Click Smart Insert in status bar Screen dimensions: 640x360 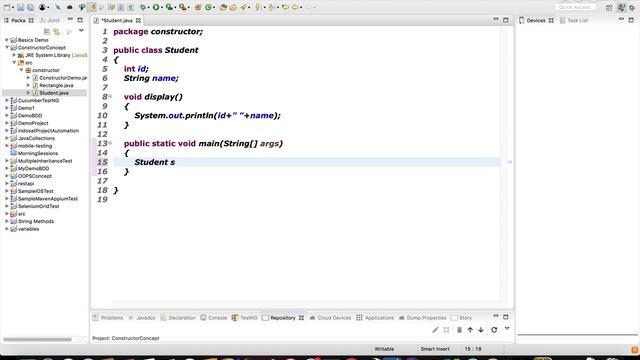pos(435,349)
